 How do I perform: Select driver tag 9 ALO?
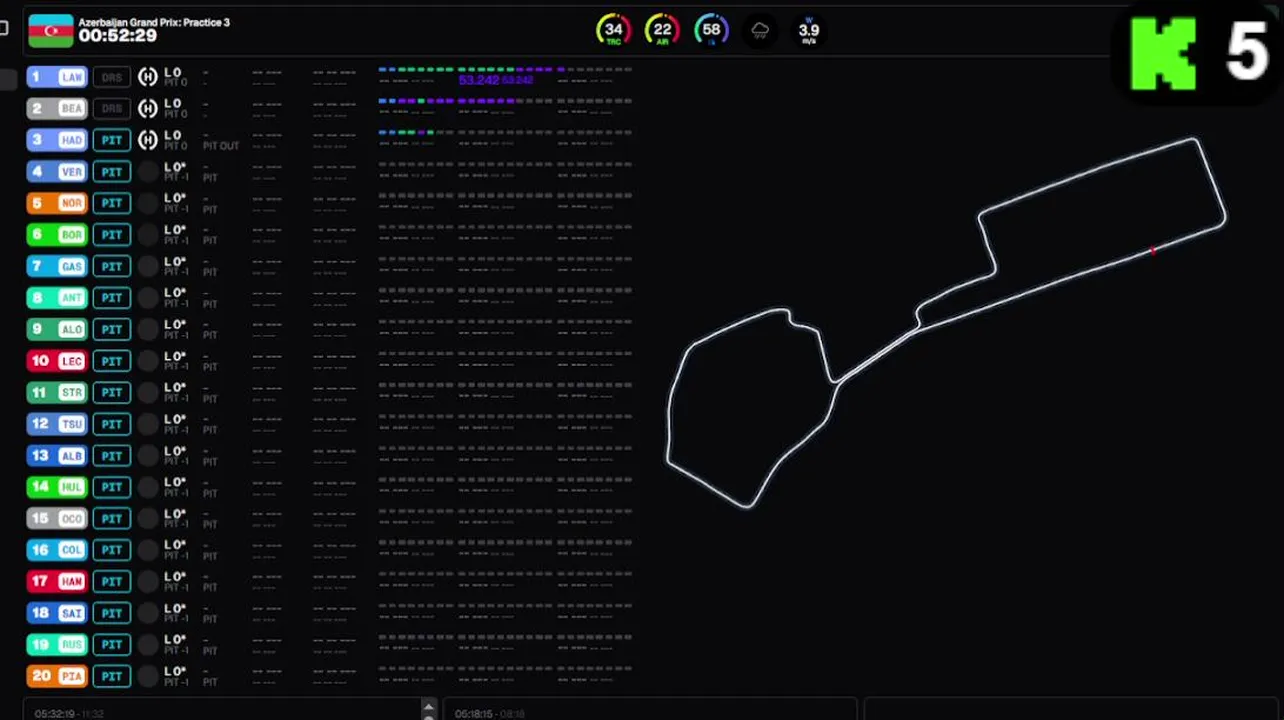(57, 329)
